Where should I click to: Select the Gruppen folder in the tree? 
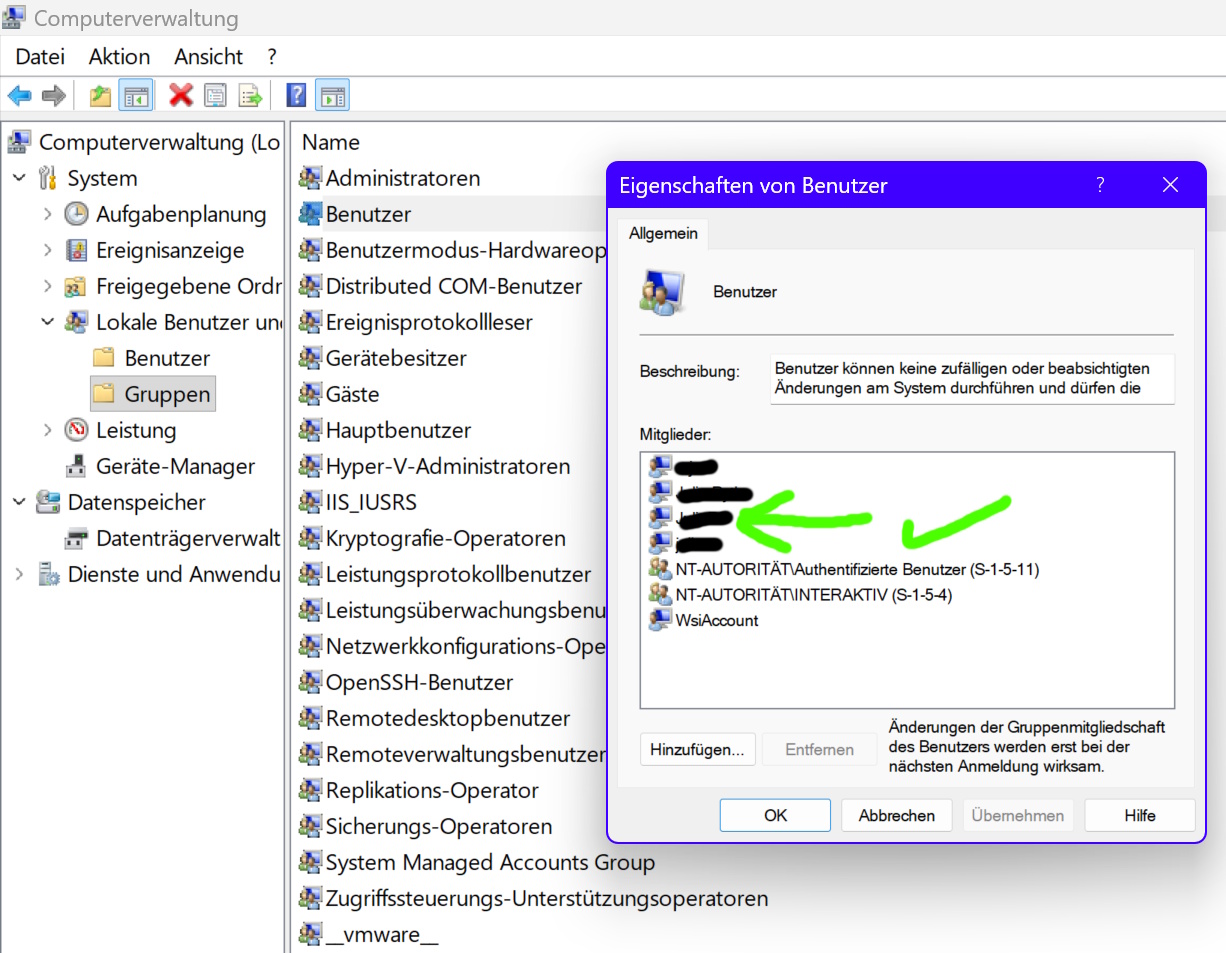(162, 393)
